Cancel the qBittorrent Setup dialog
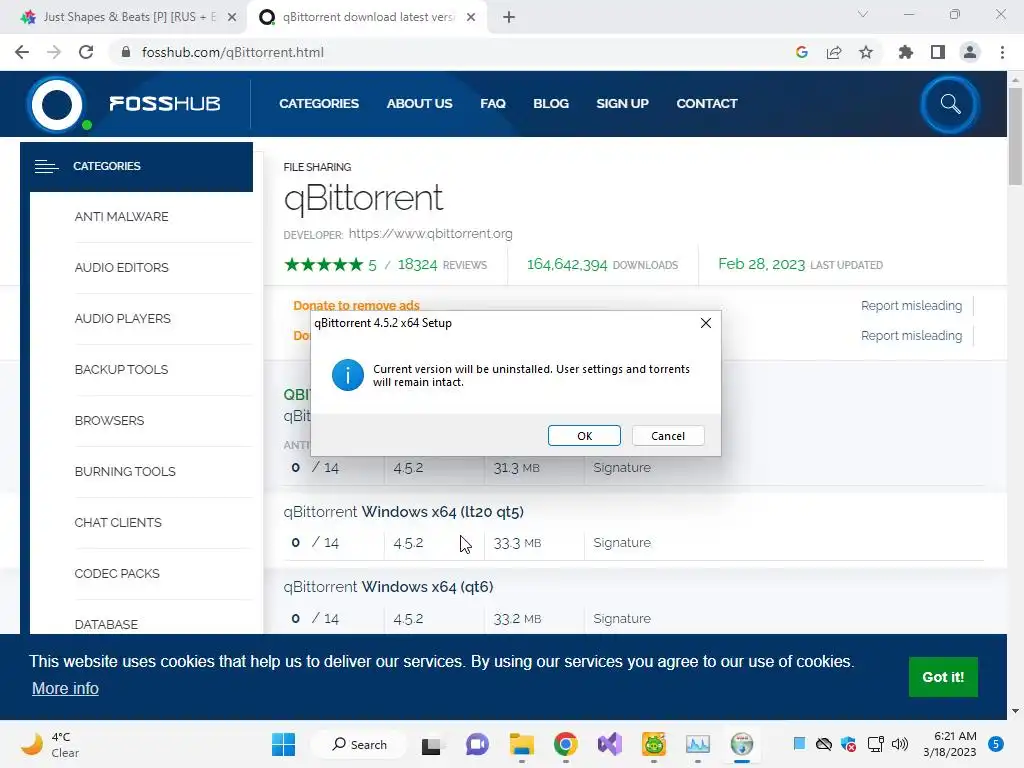The image size is (1024, 768). click(x=667, y=436)
